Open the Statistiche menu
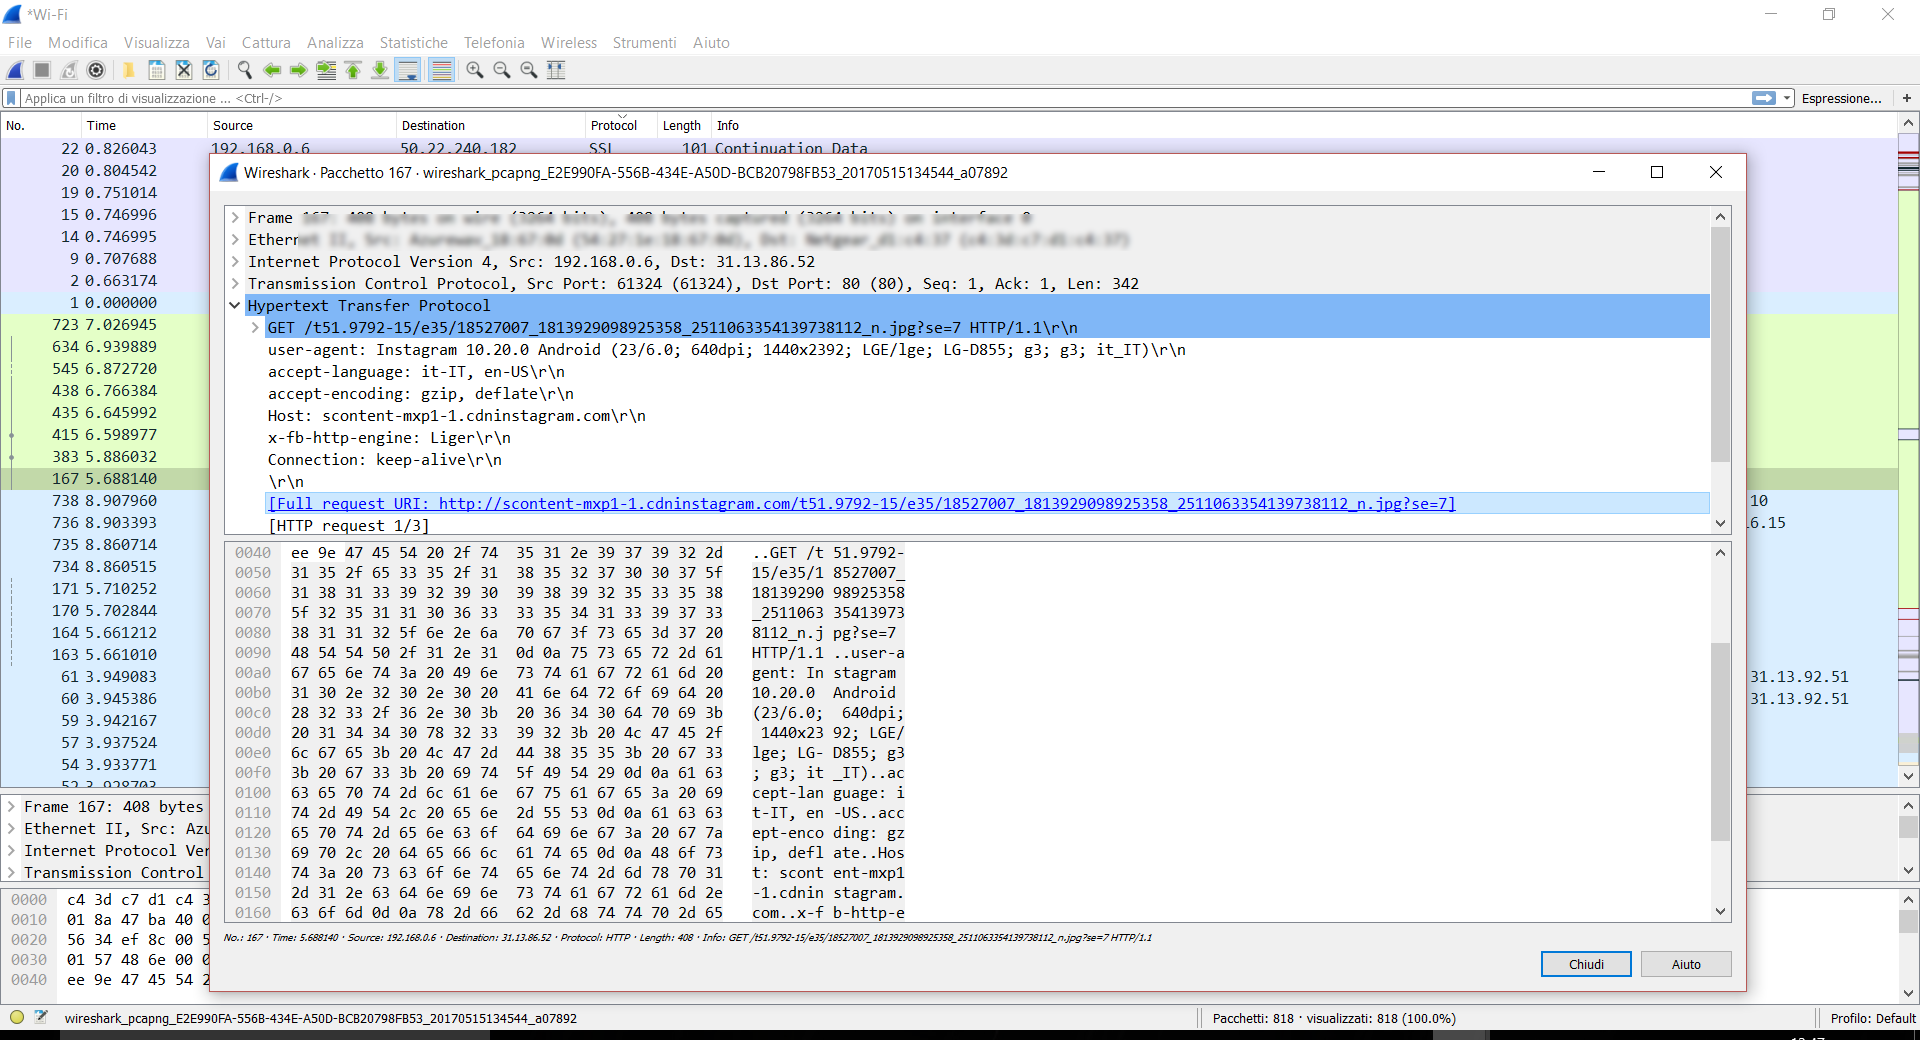 414,43
